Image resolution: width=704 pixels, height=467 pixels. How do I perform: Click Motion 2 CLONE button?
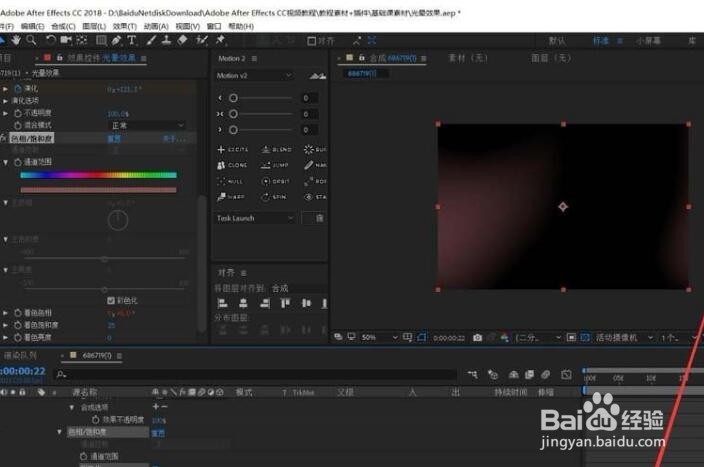coord(232,165)
